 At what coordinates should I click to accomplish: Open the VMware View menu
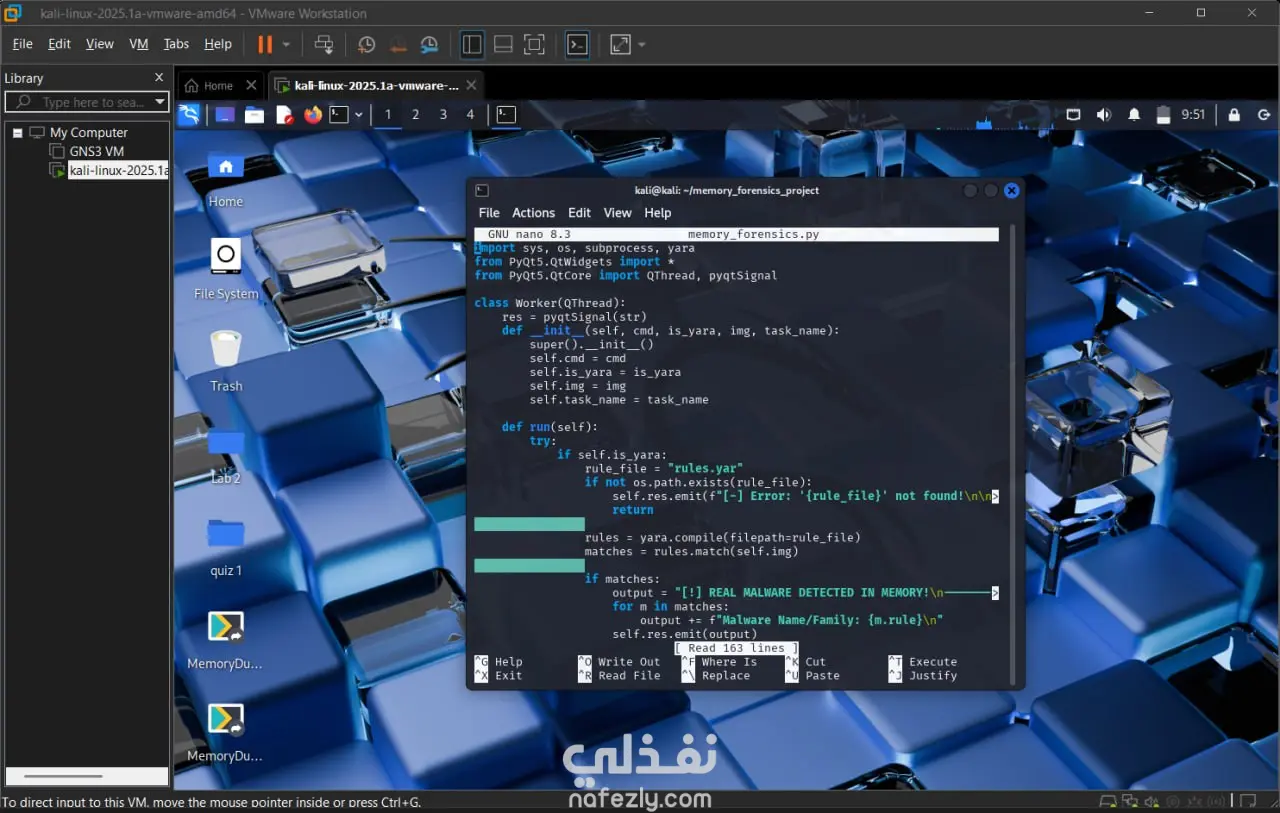[100, 44]
